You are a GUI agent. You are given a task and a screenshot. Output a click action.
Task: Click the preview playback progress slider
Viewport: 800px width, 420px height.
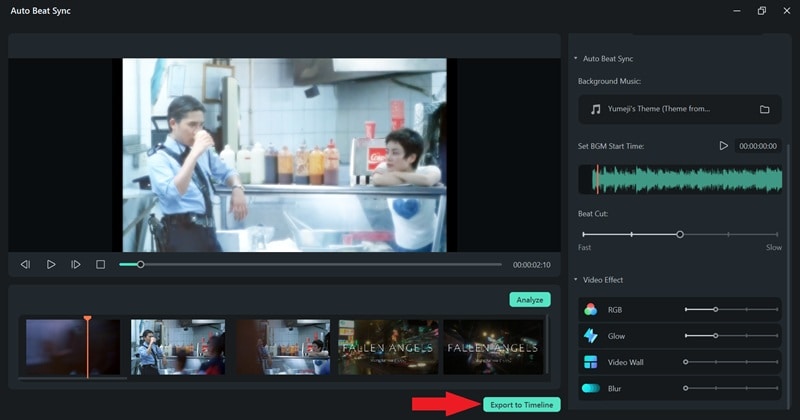point(310,264)
